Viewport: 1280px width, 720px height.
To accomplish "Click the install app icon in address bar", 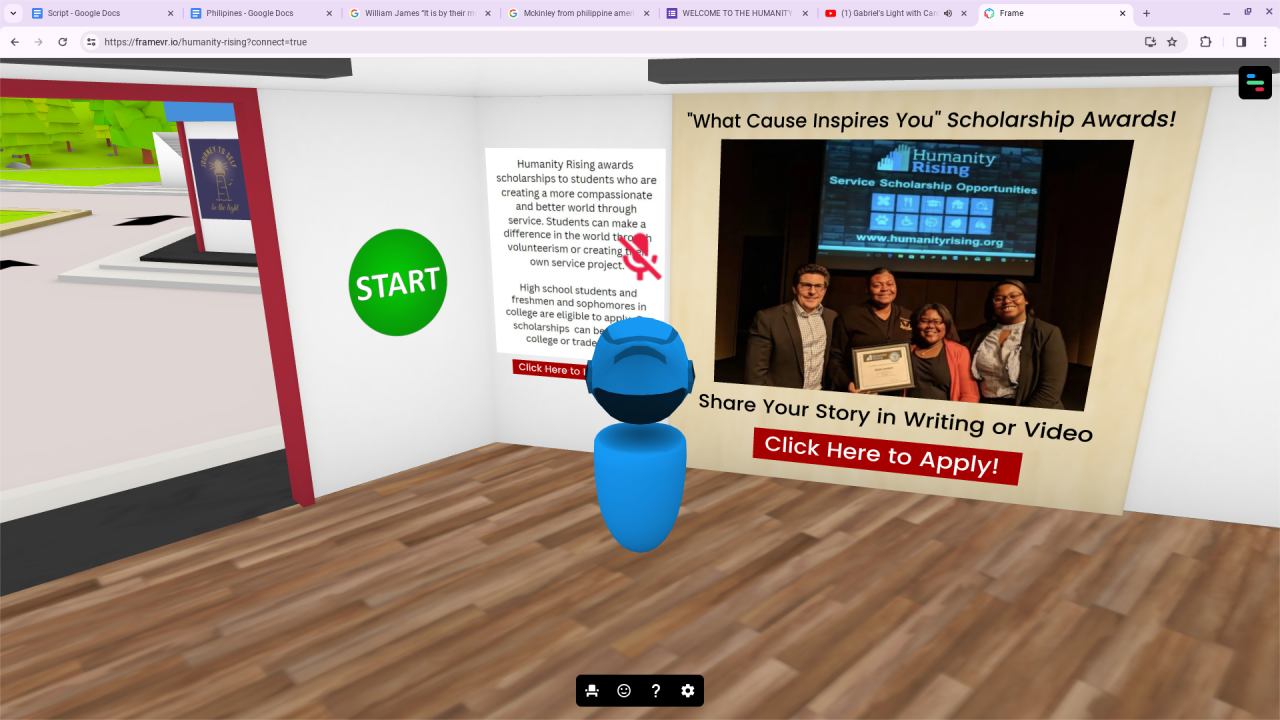I will [1150, 42].
